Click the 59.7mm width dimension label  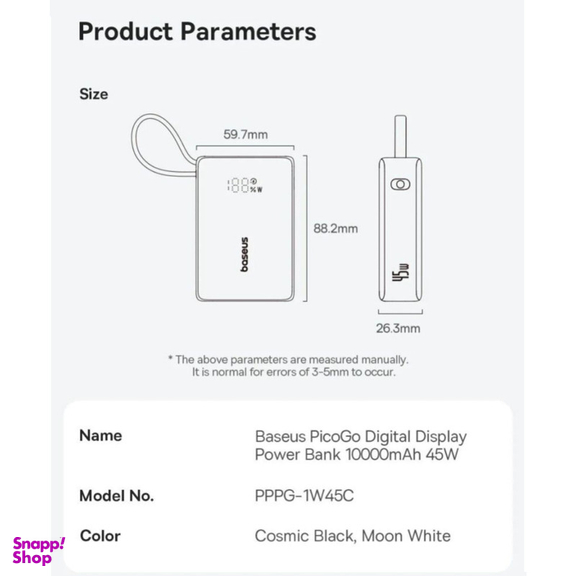245,134
